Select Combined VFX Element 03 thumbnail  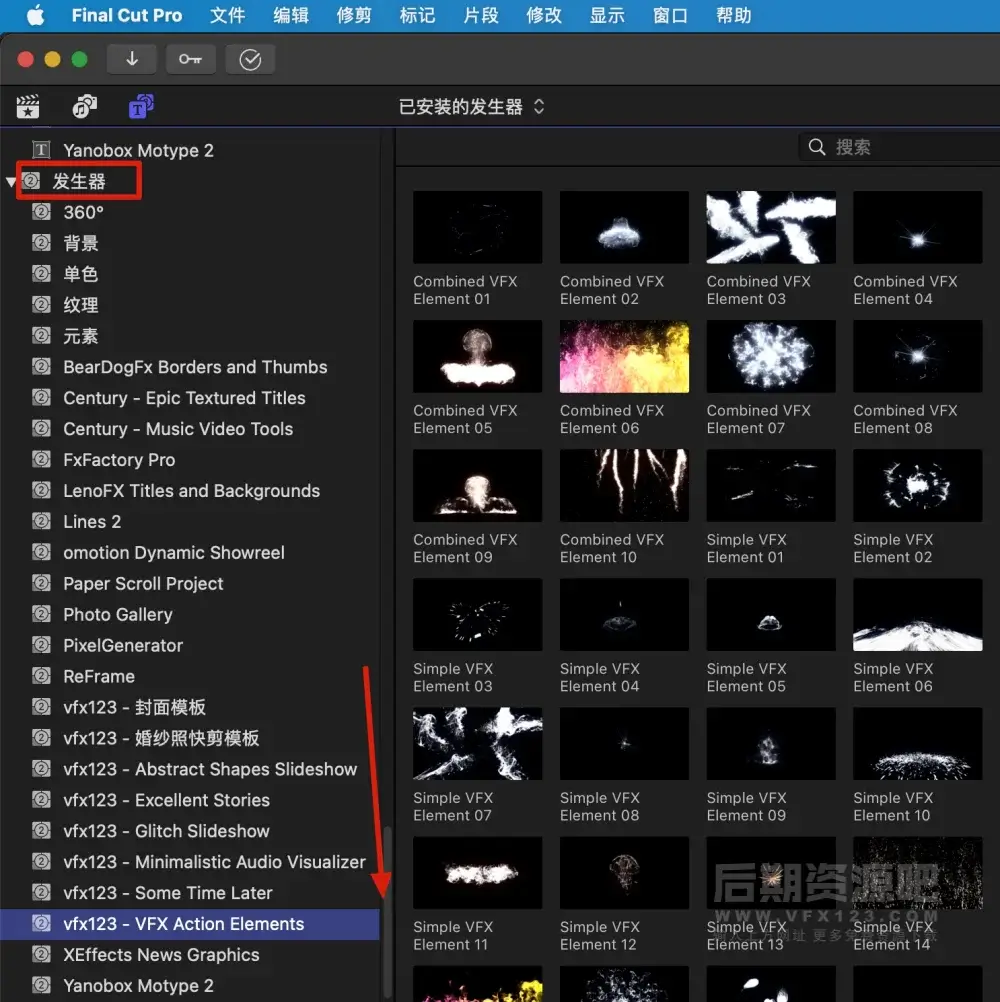(x=771, y=227)
